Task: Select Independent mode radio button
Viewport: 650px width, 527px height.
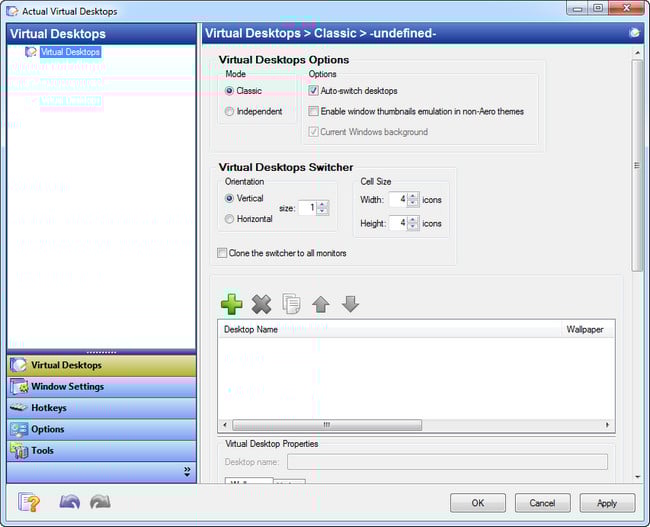Action: 230,111
